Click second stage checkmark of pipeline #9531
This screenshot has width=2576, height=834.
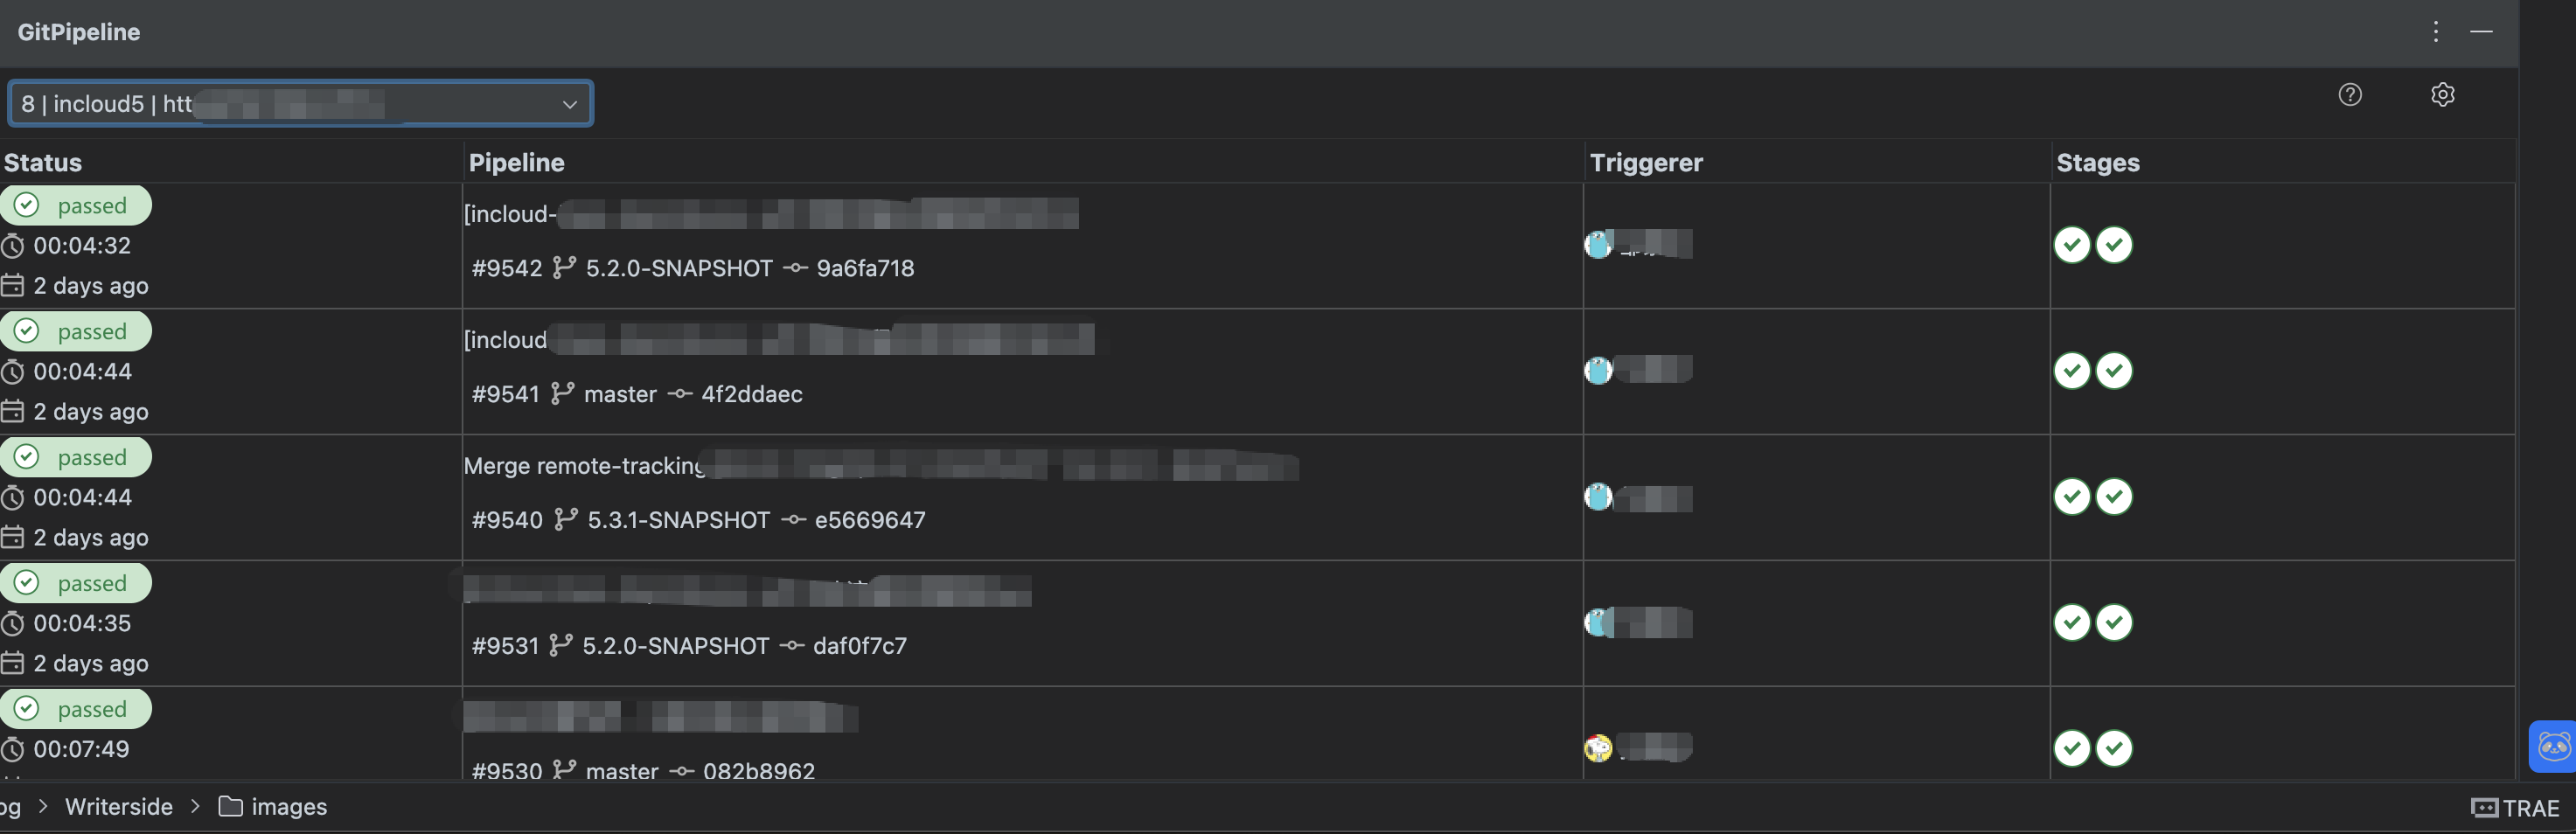tap(2113, 623)
